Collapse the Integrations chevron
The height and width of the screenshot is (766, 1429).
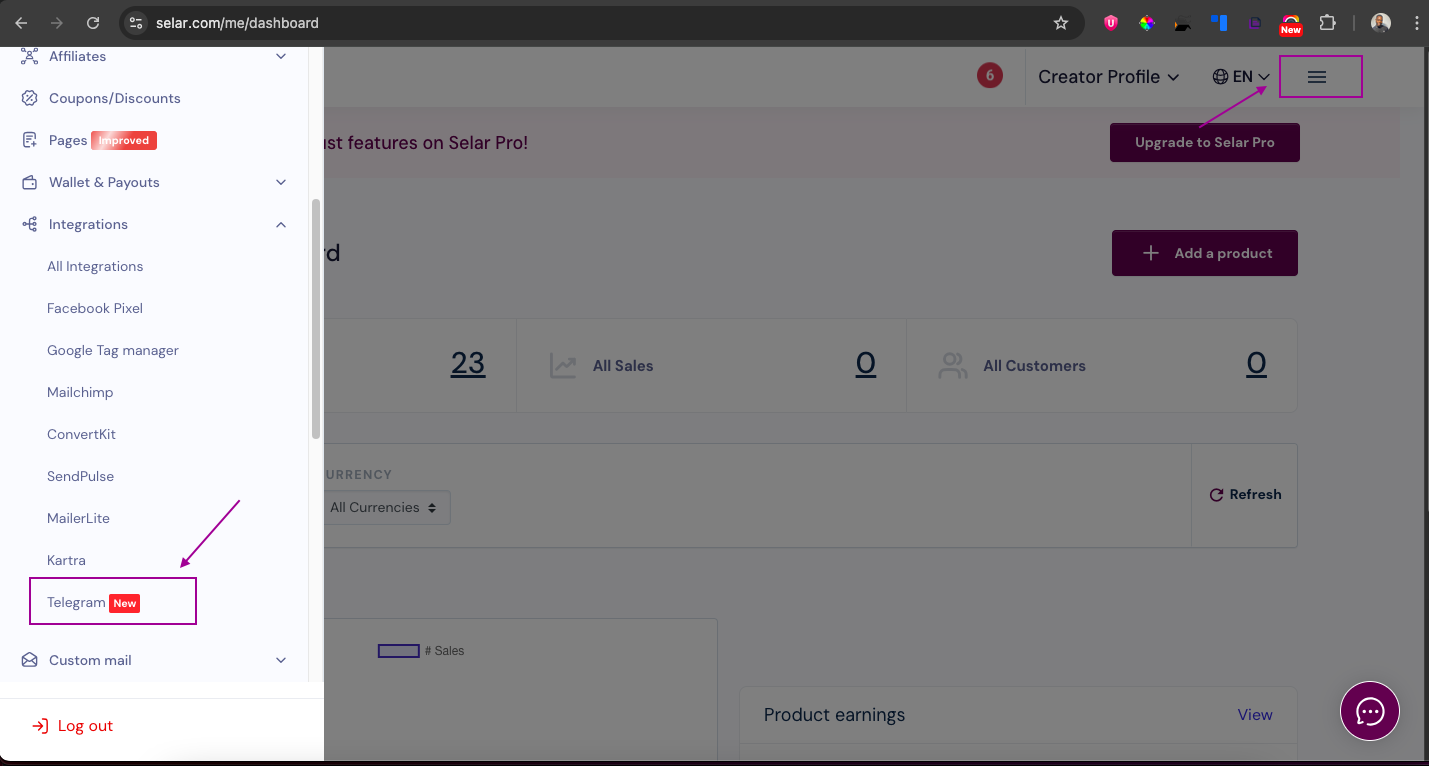click(x=281, y=224)
